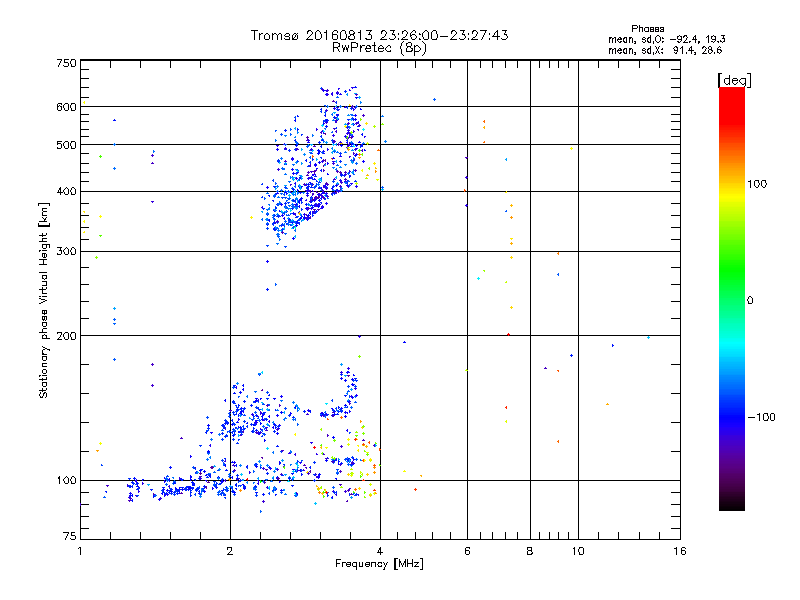Click the '100' height tick label
The height and width of the screenshot is (600, 800).
click(x=67, y=481)
